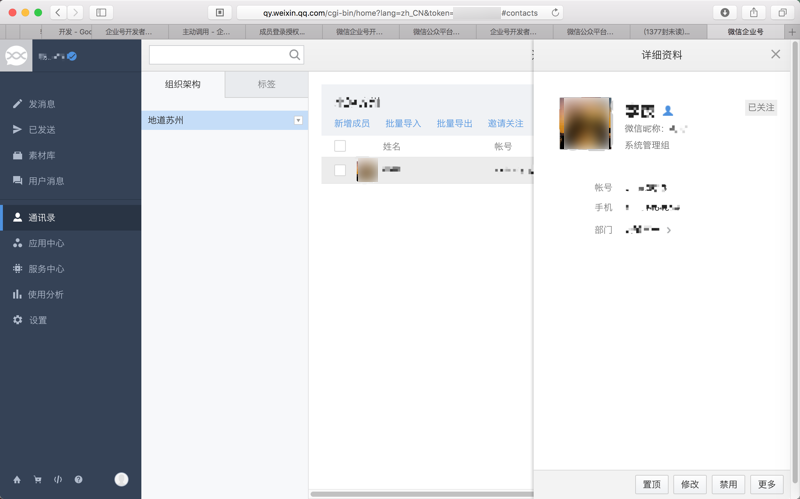Click the 修改 edit button
This screenshot has height=499, width=800.
[690, 484]
